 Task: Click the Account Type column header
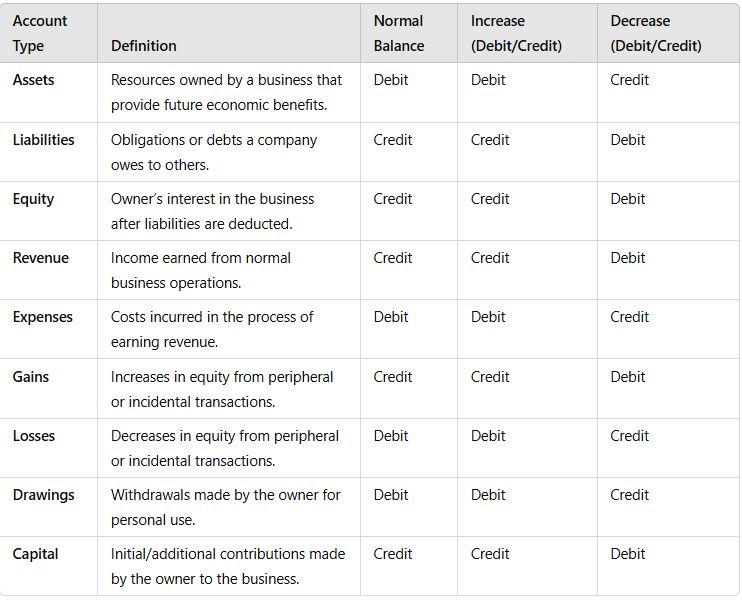(40, 33)
